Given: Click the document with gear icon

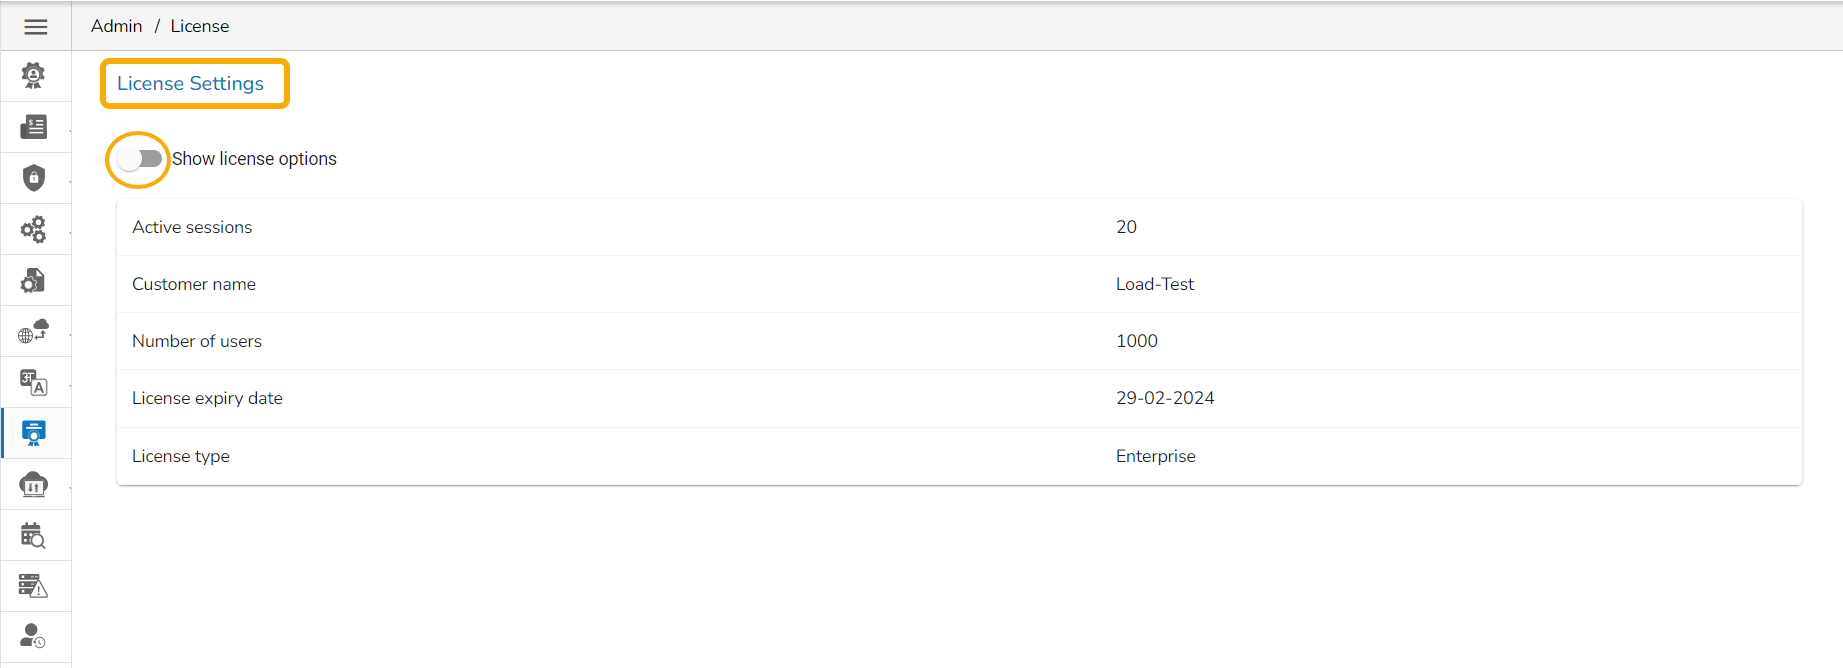Looking at the screenshot, I should point(34,280).
